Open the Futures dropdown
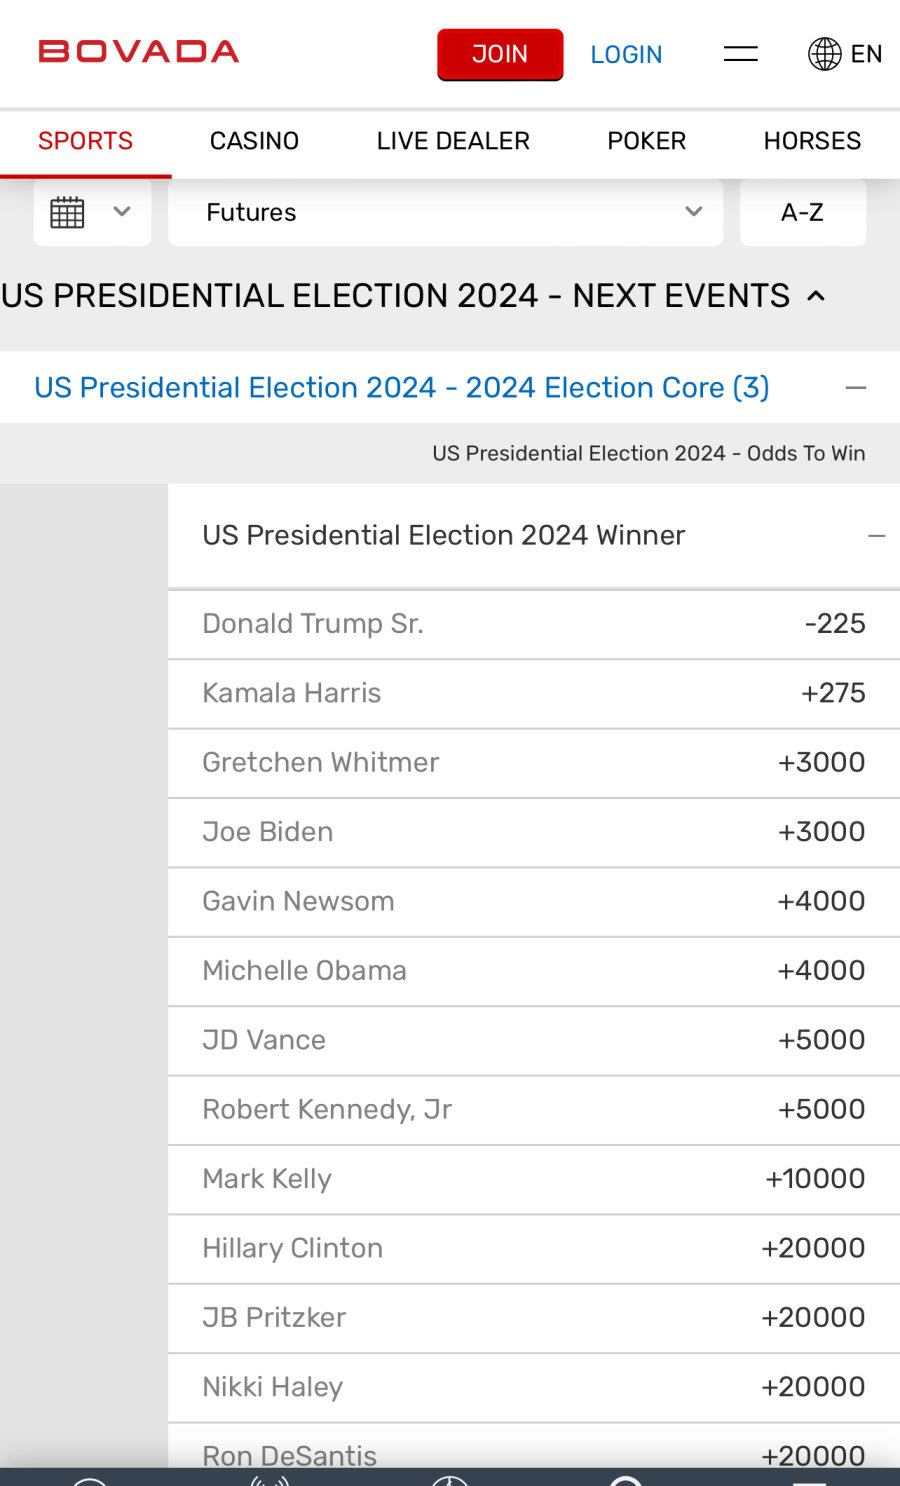 click(445, 212)
